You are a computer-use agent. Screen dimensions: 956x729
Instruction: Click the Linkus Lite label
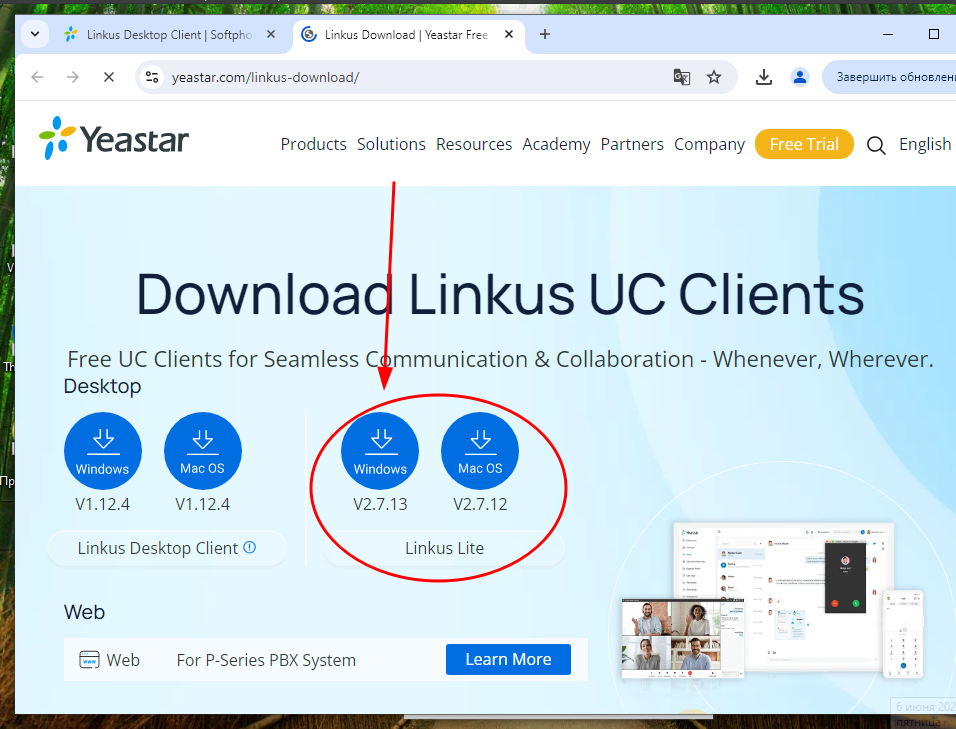point(444,548)
